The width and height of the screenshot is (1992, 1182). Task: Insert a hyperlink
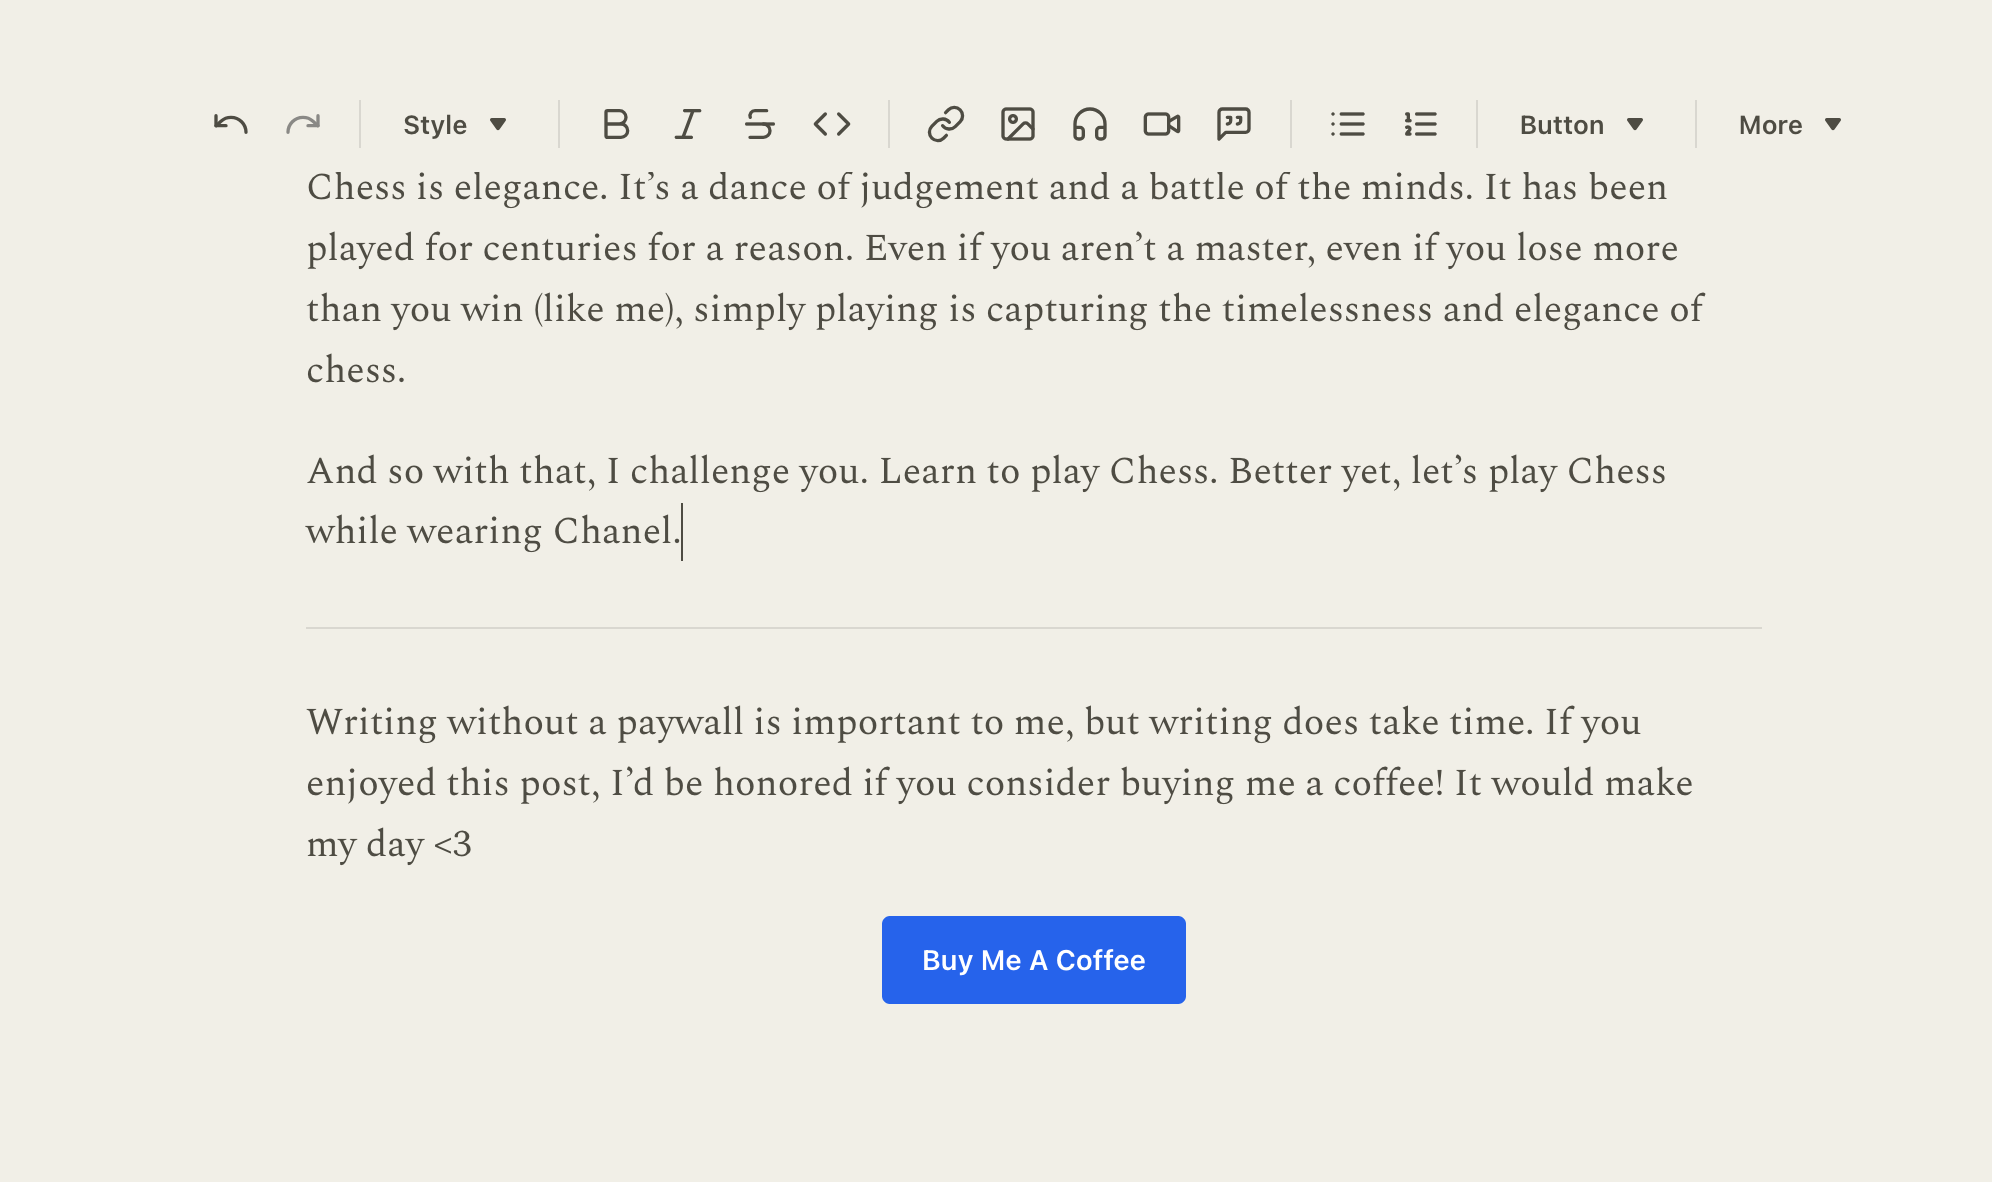945,125
